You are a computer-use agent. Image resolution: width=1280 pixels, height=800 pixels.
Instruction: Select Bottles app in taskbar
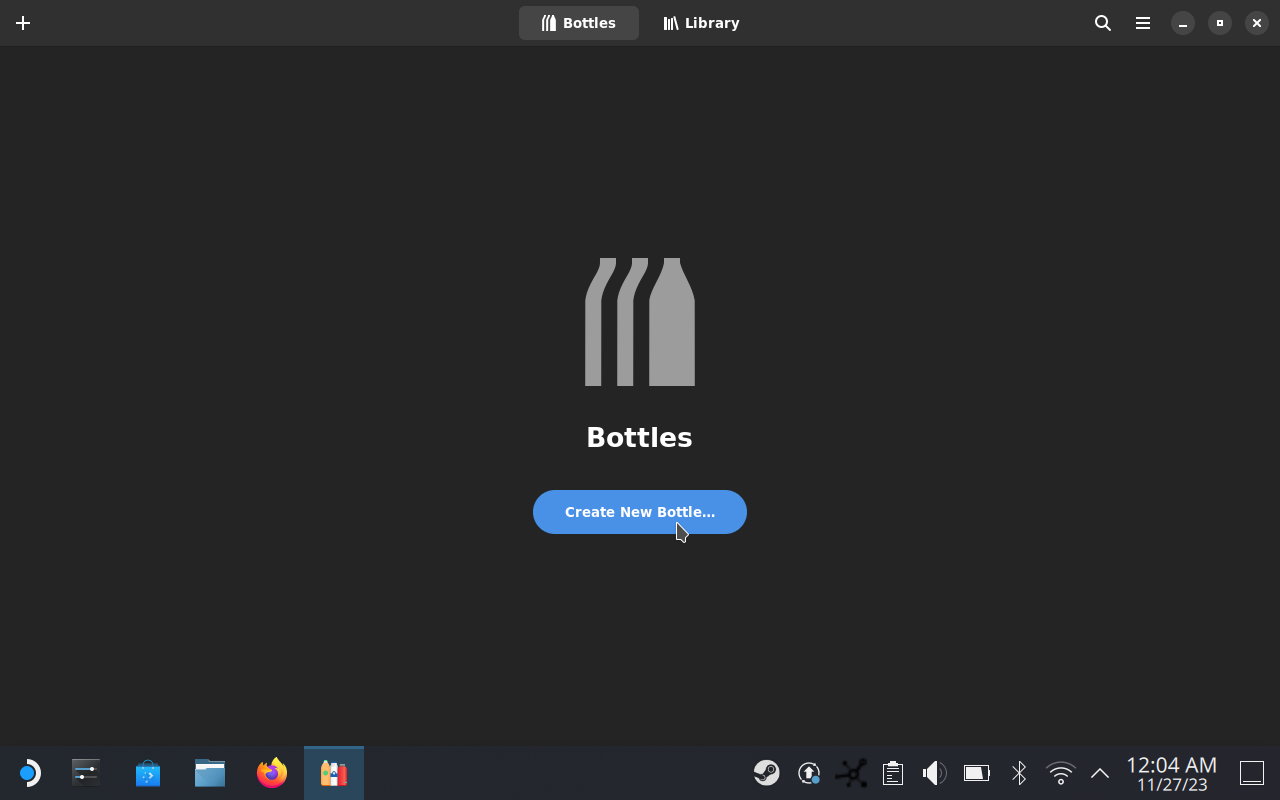coord(334,773)
